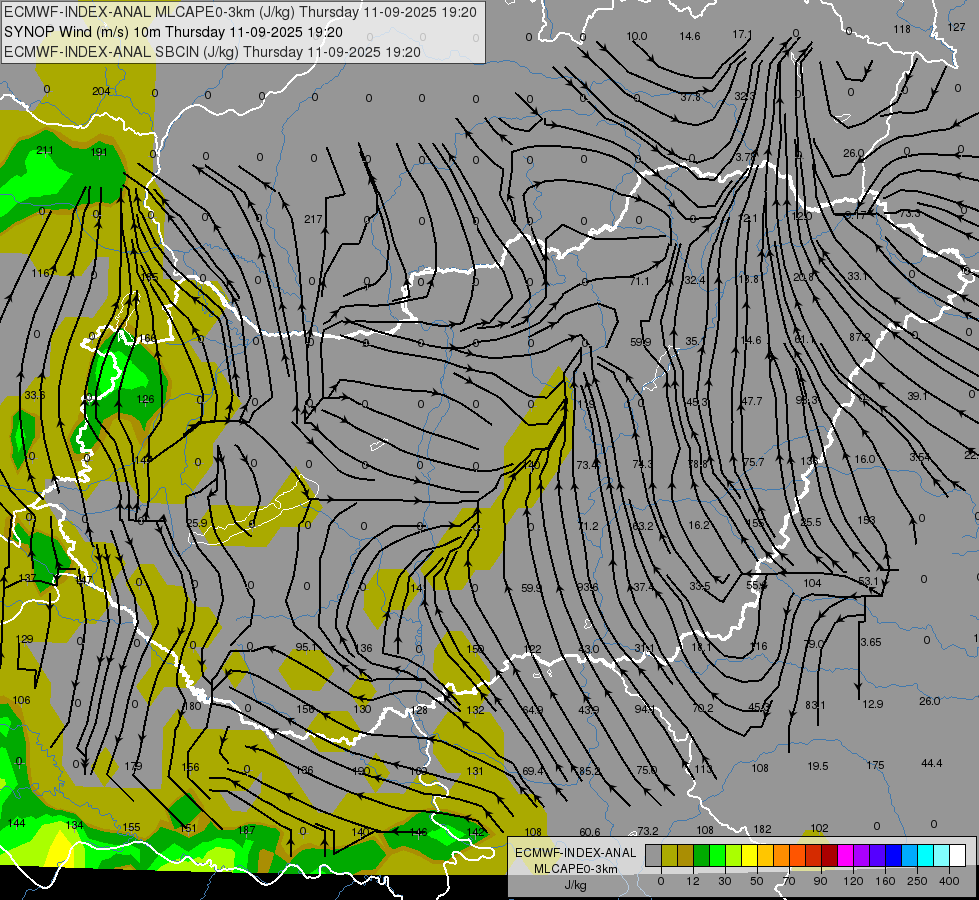Click the map value 94.1
Viewport: 979px width, 900px height.
point(645,709)
